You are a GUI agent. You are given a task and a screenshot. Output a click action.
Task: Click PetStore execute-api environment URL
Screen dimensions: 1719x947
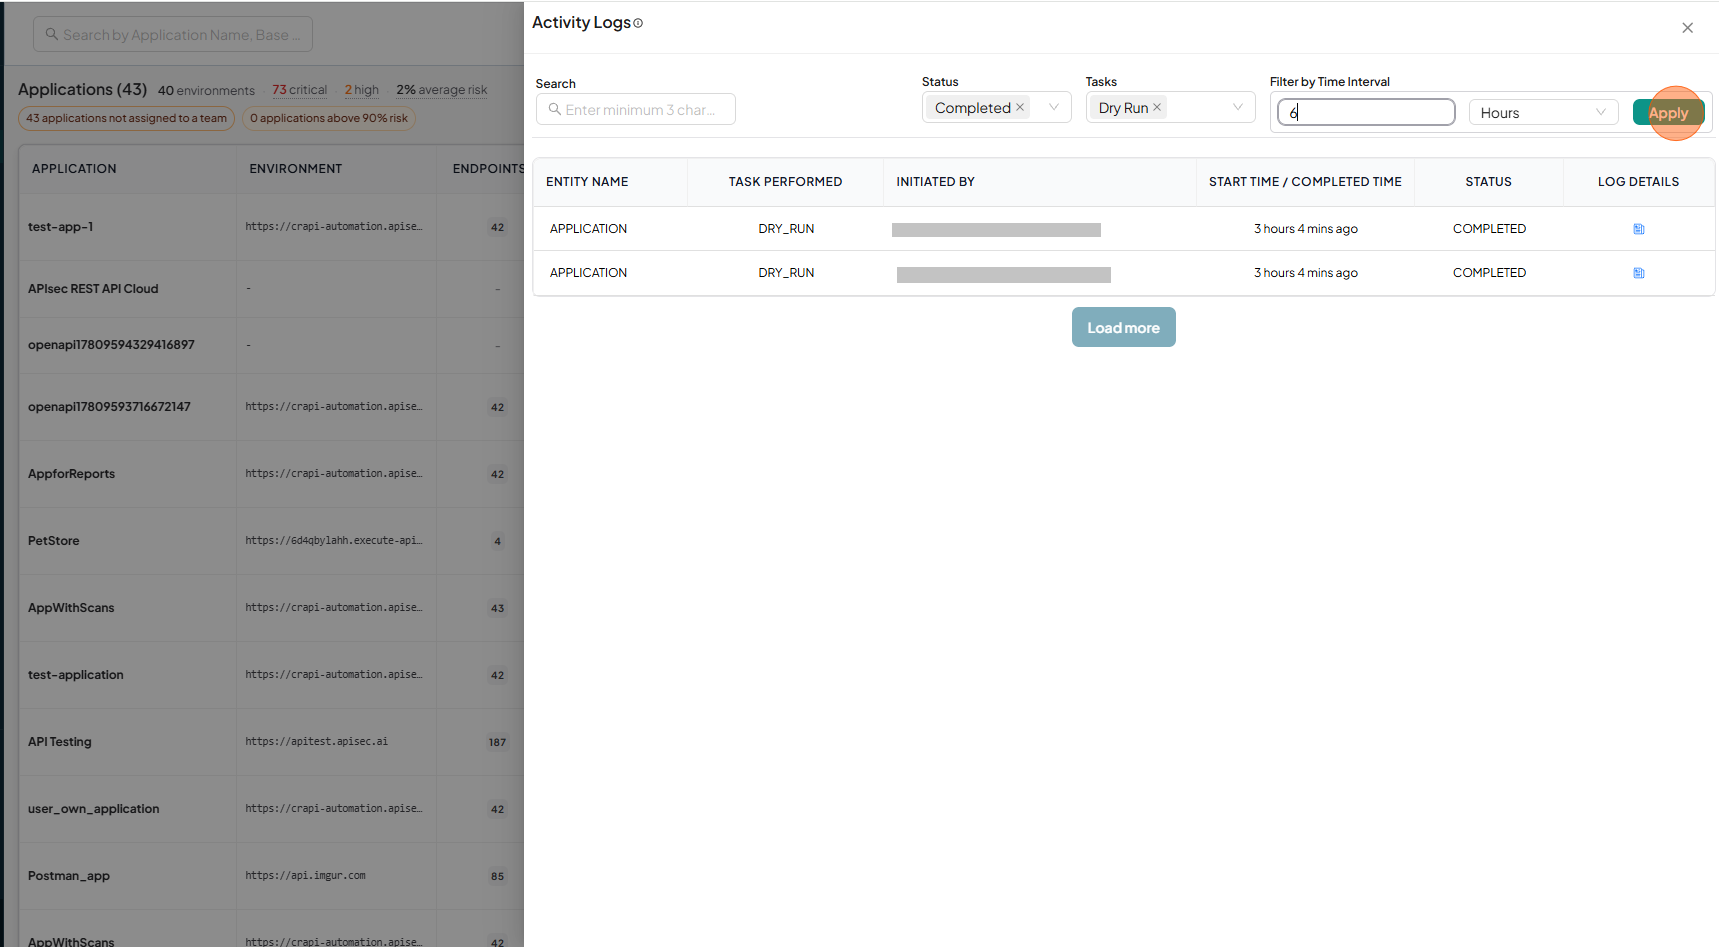(333, 541)
